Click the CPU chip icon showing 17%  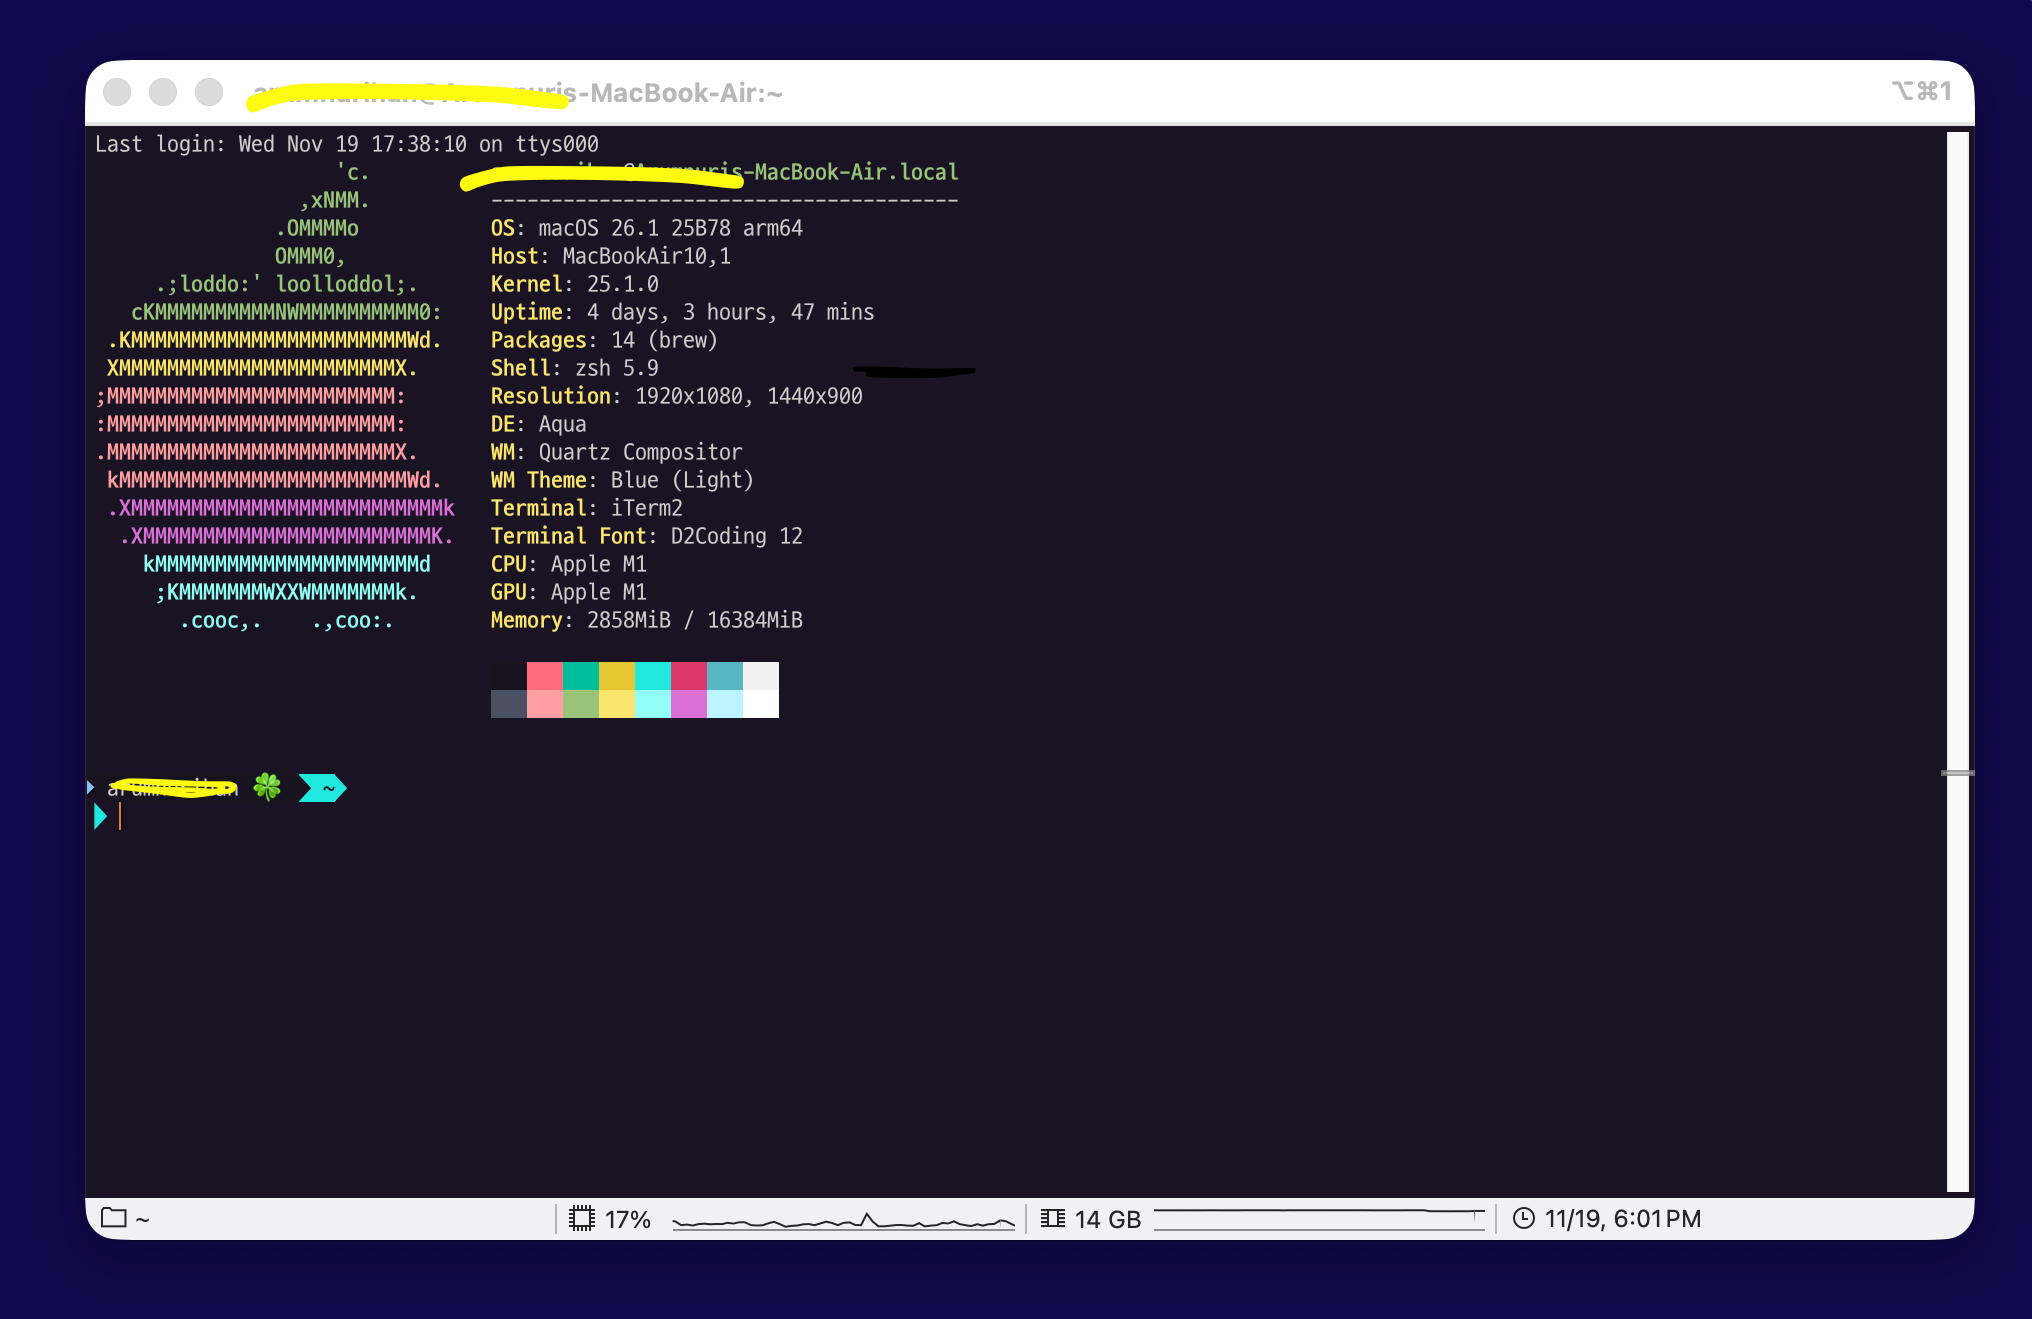point(582,1218)
